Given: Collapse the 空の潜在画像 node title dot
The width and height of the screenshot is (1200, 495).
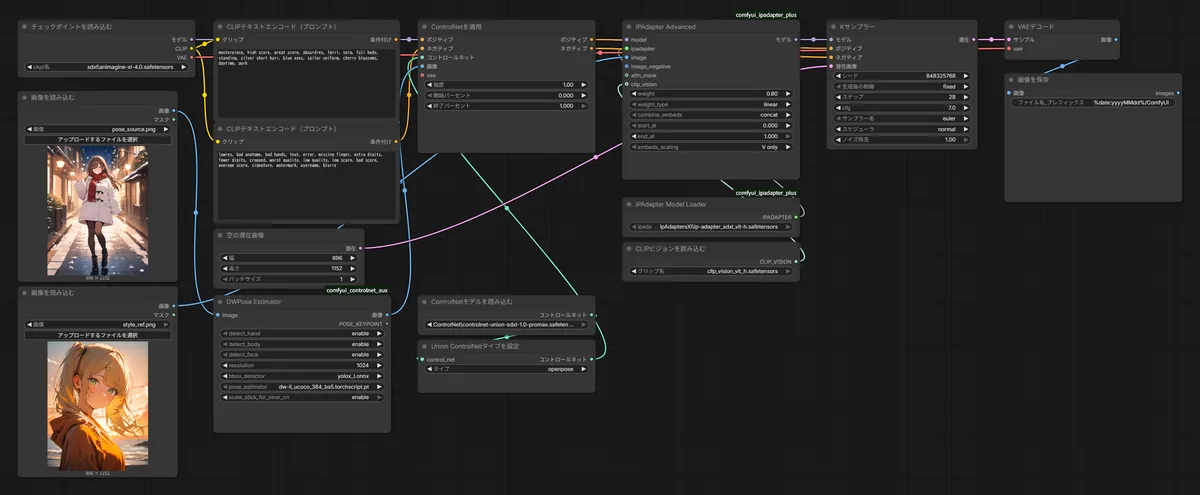Looking at the screenshot, I should 221,235.
